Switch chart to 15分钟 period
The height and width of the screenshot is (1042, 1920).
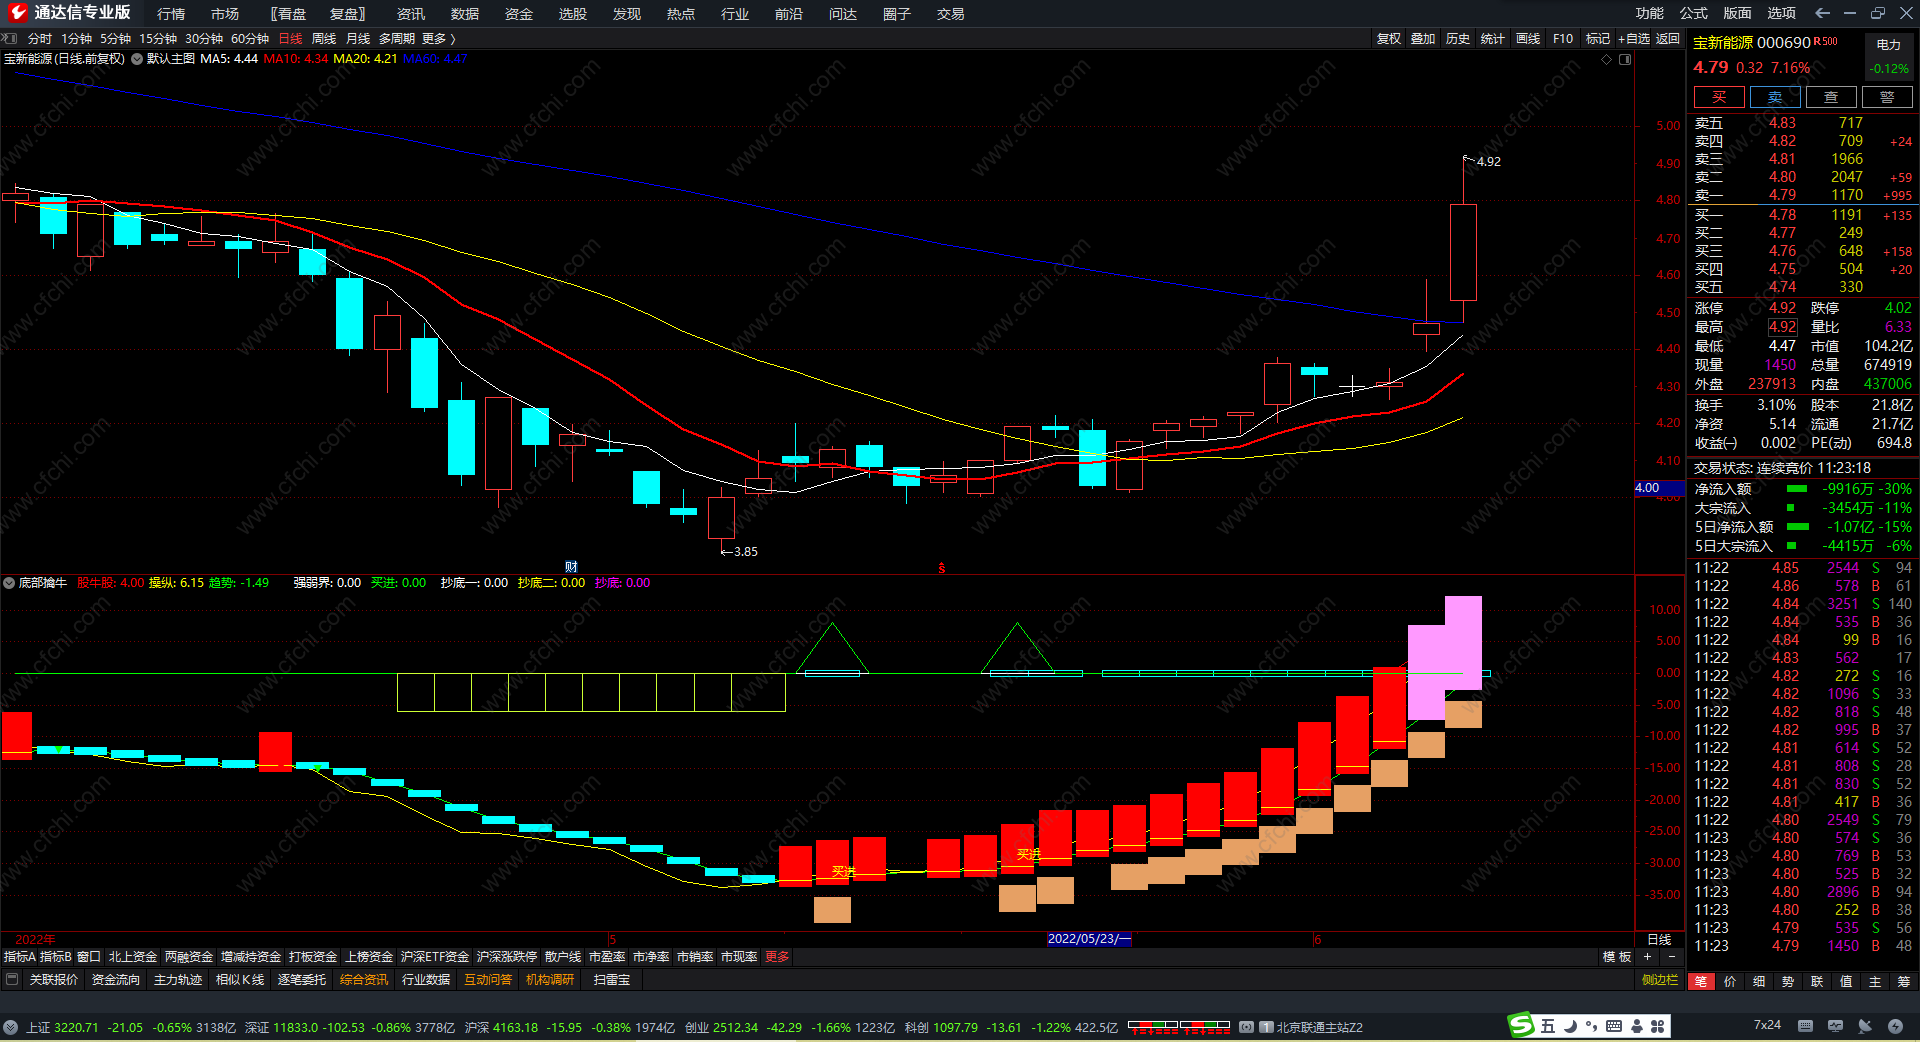click(158, 38)
